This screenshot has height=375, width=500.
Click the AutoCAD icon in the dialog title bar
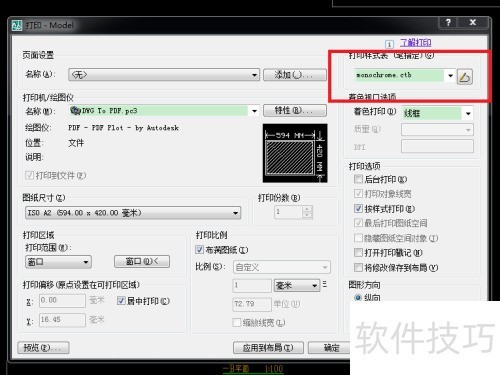[17, 25]
